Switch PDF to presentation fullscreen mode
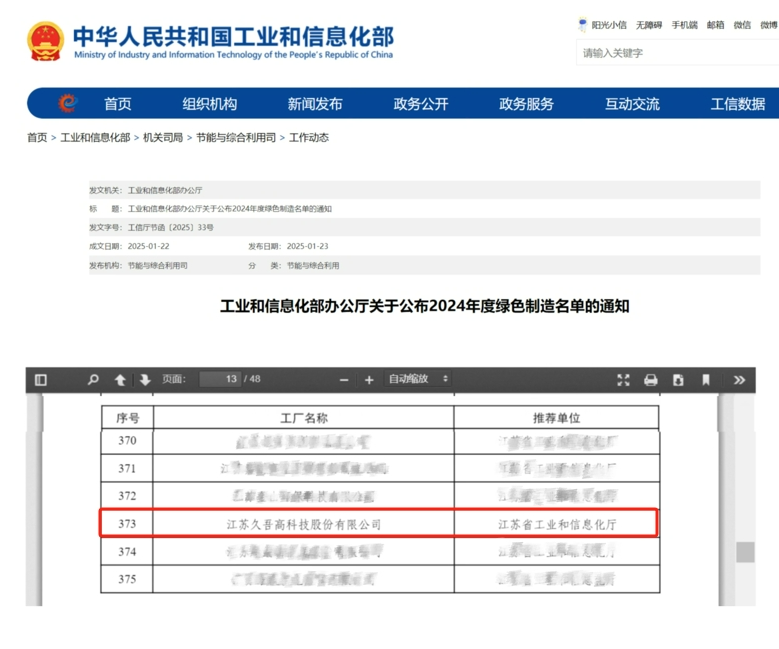 pyautogui.click(x=623, y=380)
